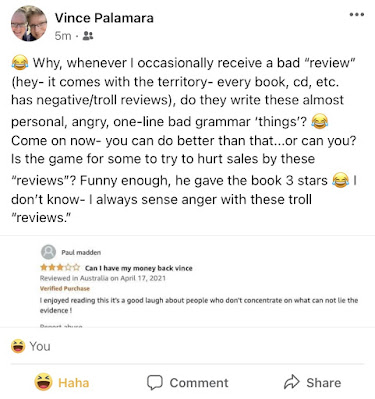Viewport: 375px width, 399px height.
Task: Click the friends audience icon beside 5m
Action: pos(88,36)
